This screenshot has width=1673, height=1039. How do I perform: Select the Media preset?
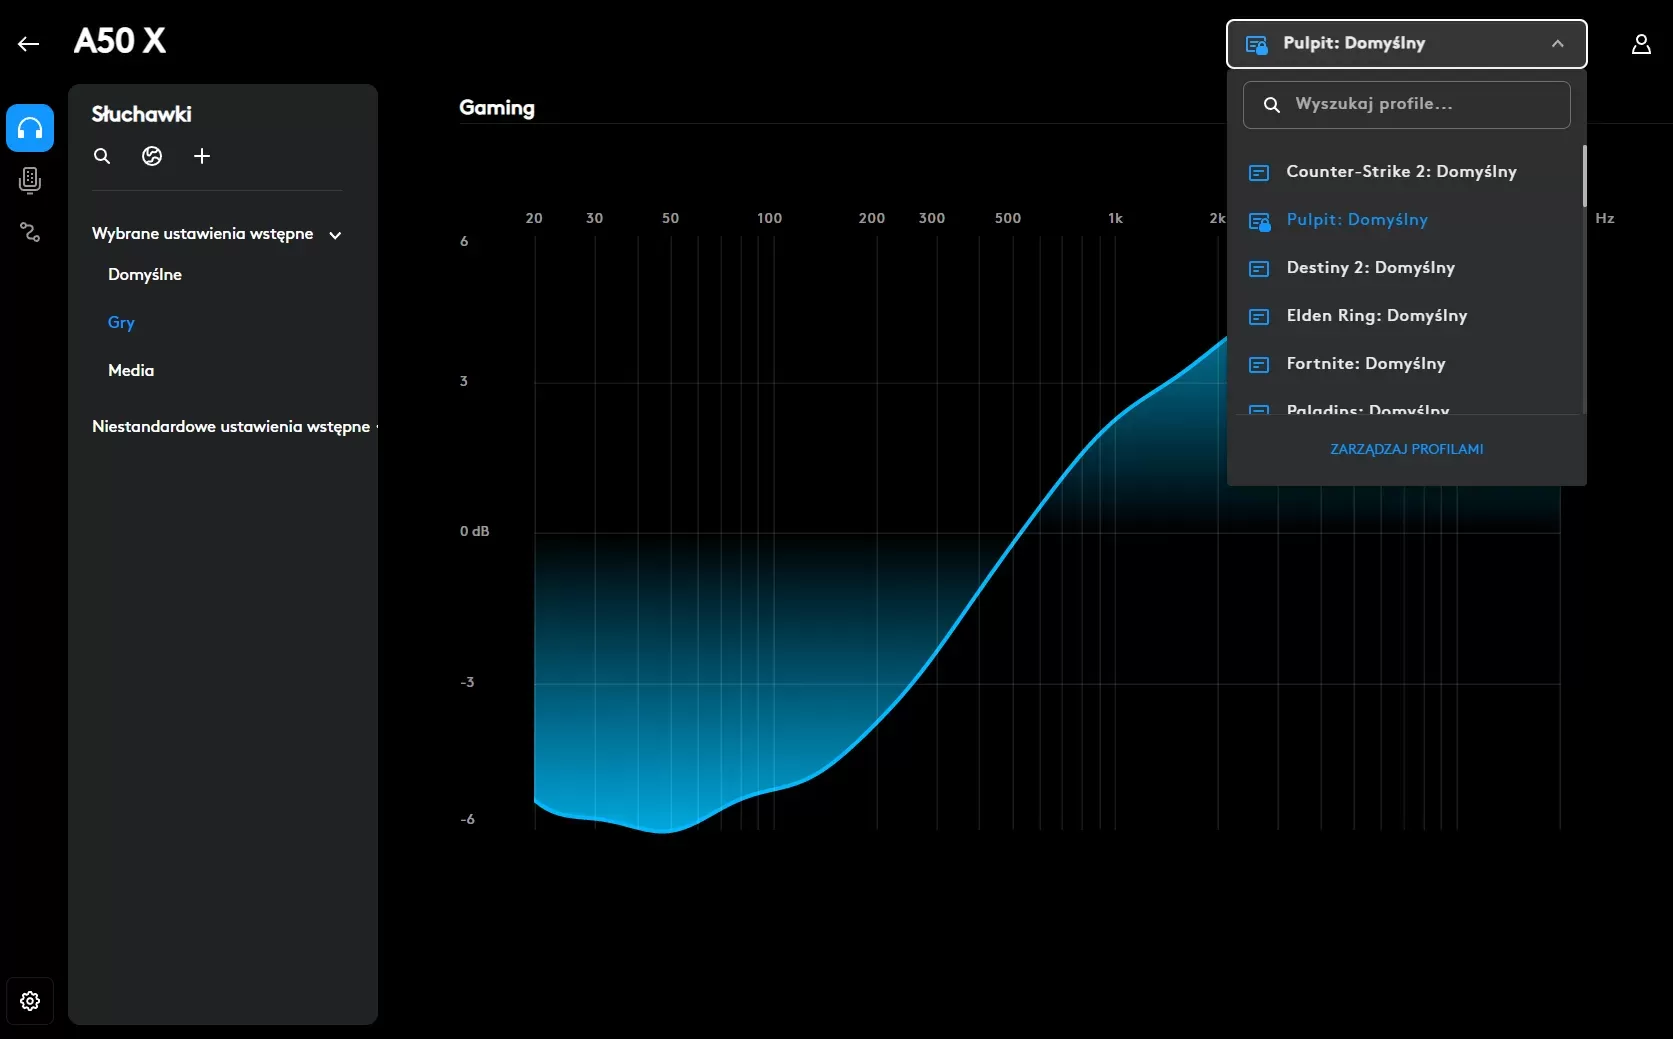pyautogui.click(x=131, y=370)
